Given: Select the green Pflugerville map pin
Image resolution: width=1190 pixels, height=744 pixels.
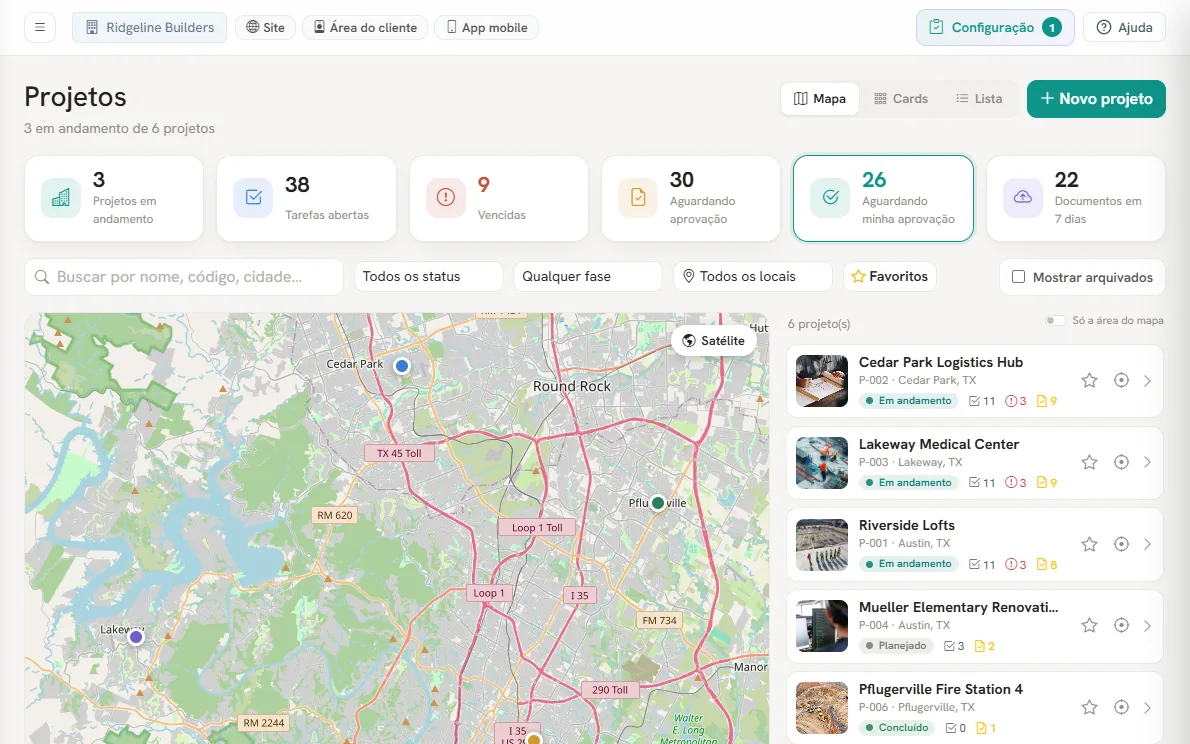Looking at the screenshot, I should click(658, 503).
